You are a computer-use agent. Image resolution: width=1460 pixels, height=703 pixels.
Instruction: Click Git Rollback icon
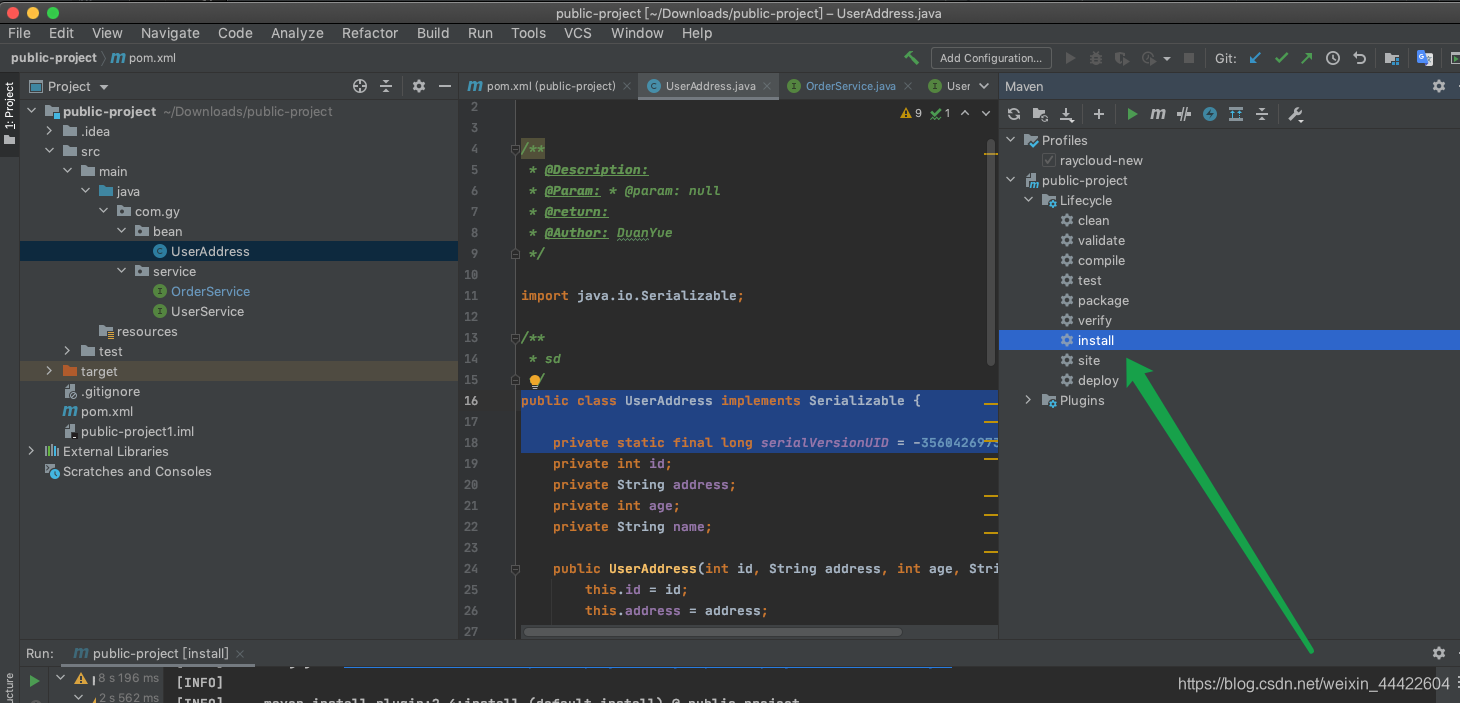point(1359,58)
